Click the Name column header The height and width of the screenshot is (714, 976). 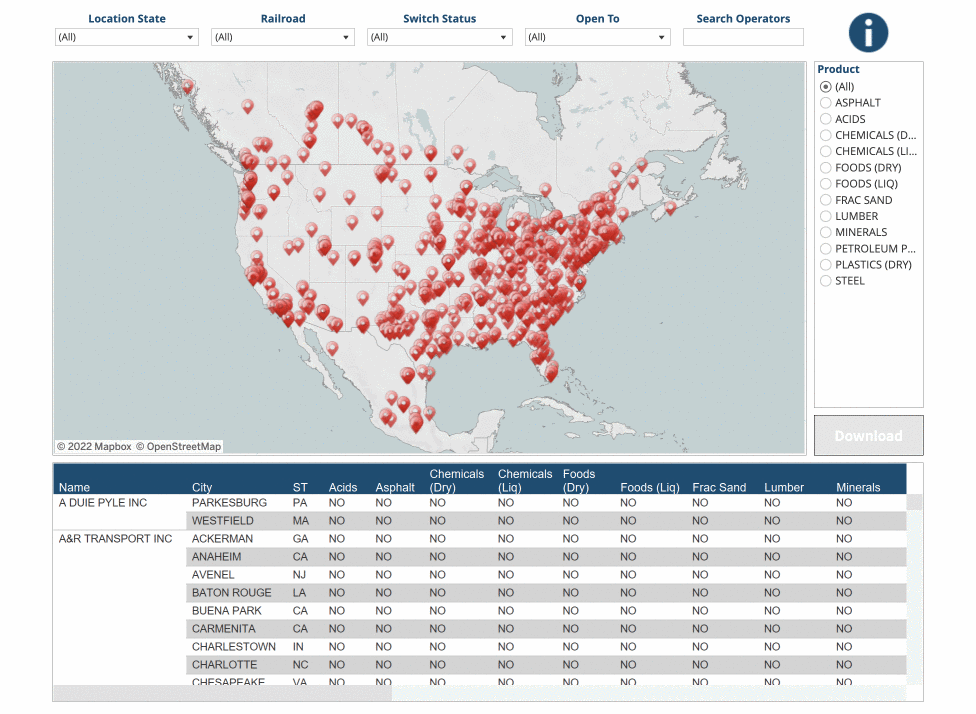click(x=74, y=487)
